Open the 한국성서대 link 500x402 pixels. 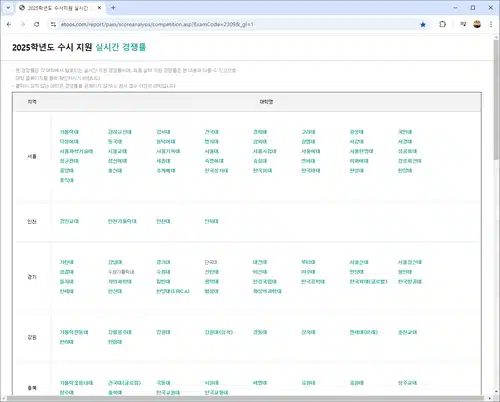click(216, 171)
